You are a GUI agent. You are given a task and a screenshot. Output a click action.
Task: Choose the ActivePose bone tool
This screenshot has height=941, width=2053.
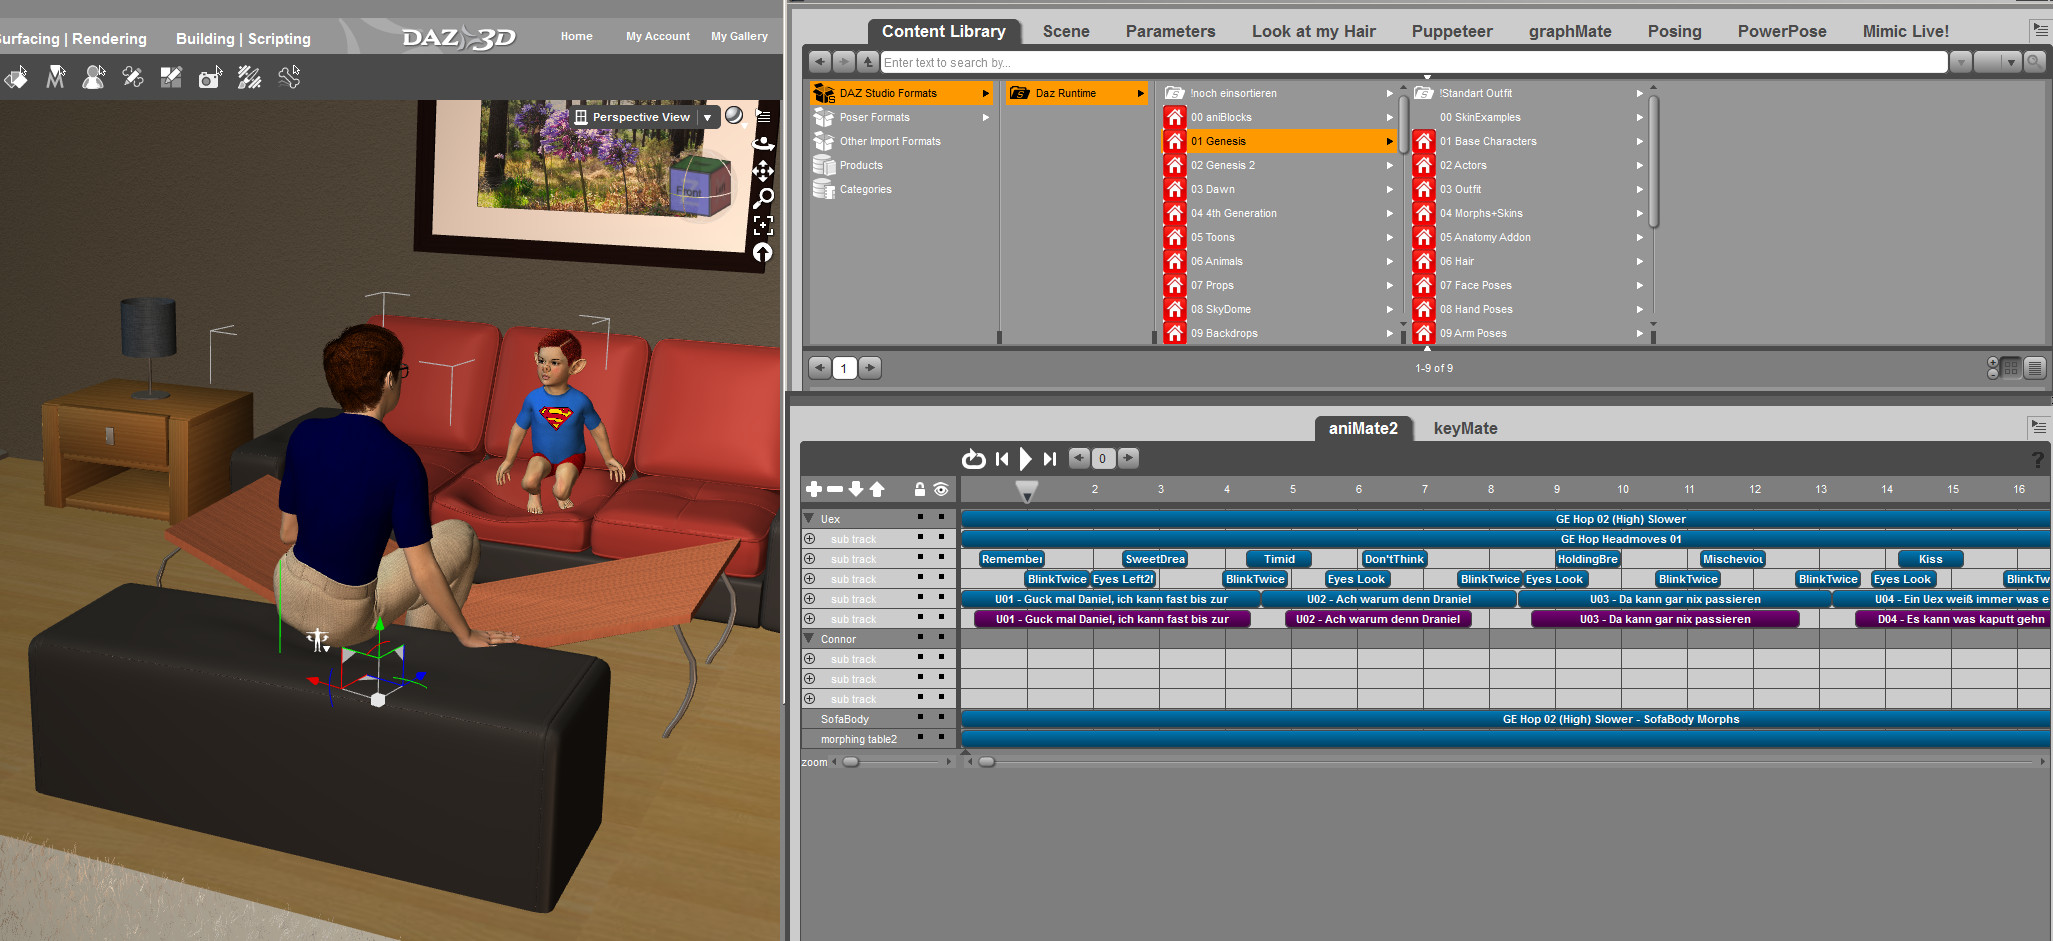[x=288, y=77]
